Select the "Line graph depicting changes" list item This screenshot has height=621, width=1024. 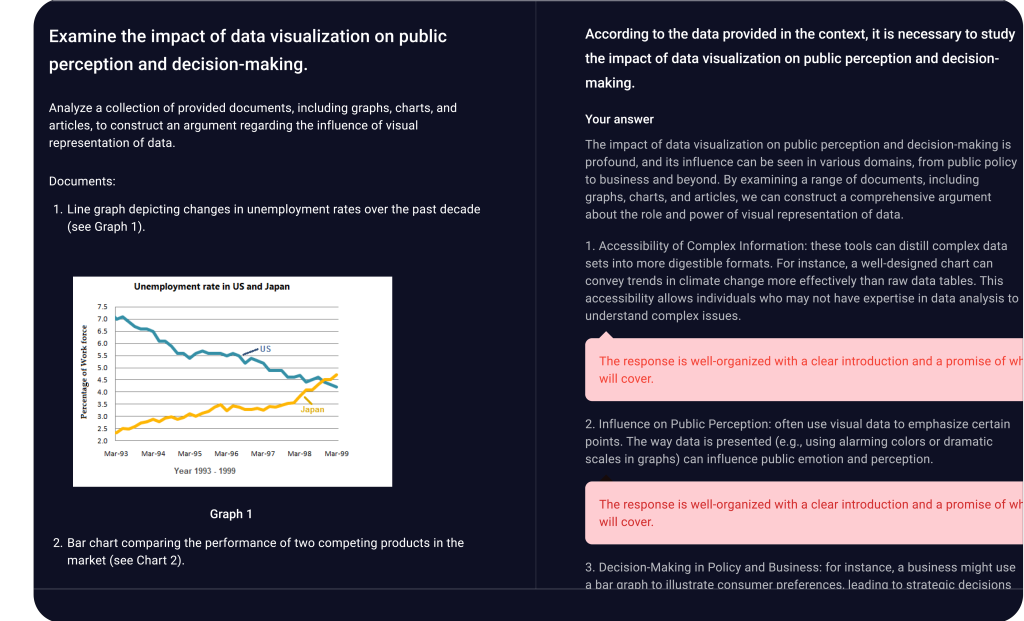(x=273, y=218)
